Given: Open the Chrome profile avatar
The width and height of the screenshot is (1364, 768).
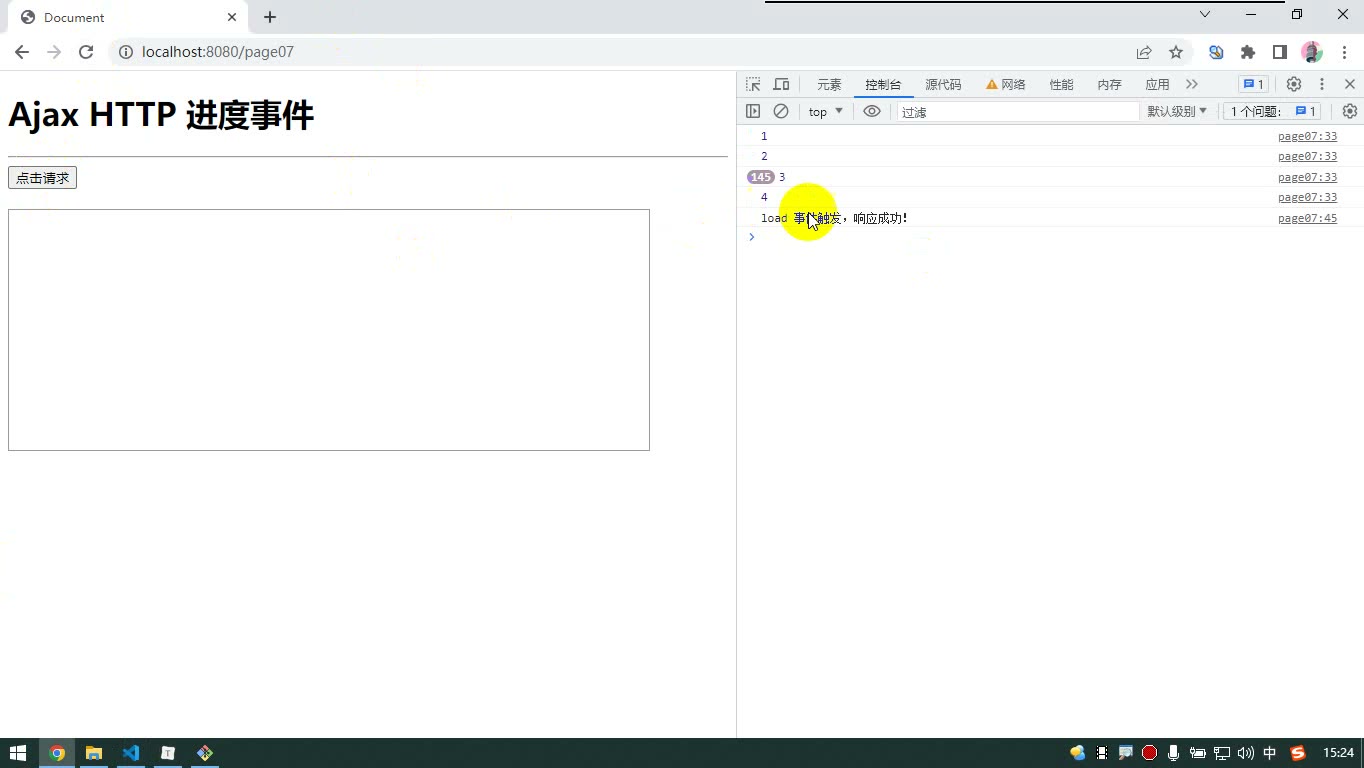Looking at the screenshot, I should pos(1312,52).
